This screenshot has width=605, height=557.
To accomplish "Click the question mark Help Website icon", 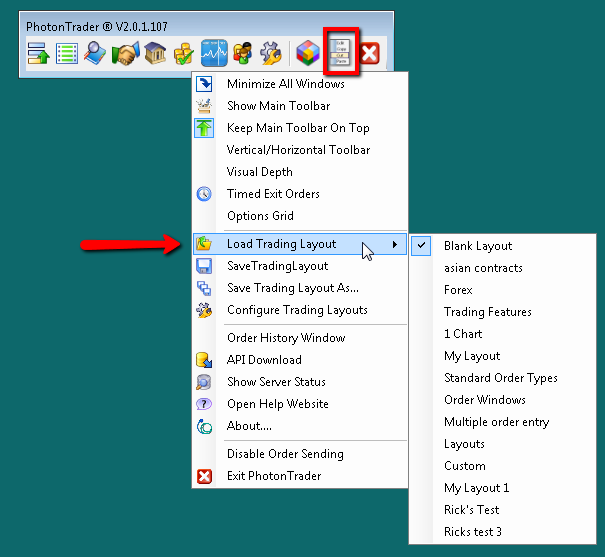I will coord(204,404).
